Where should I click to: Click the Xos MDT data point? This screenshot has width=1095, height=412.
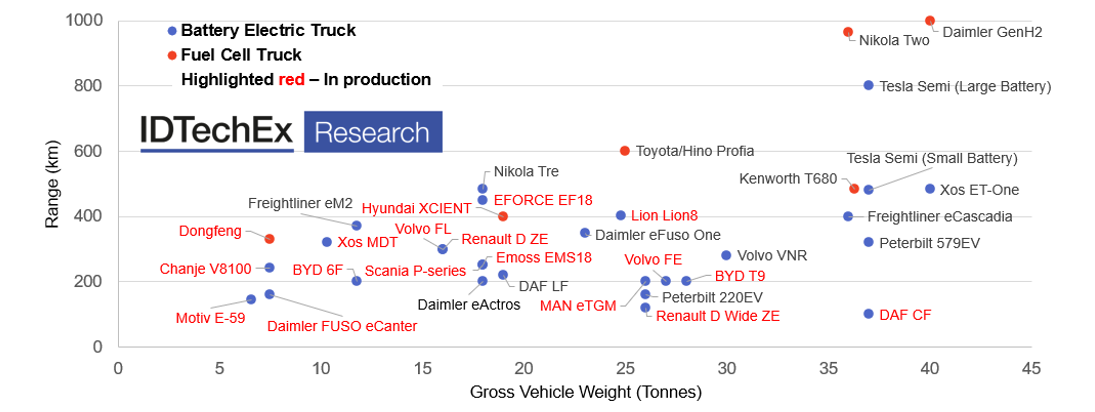[x=326, y=242]
